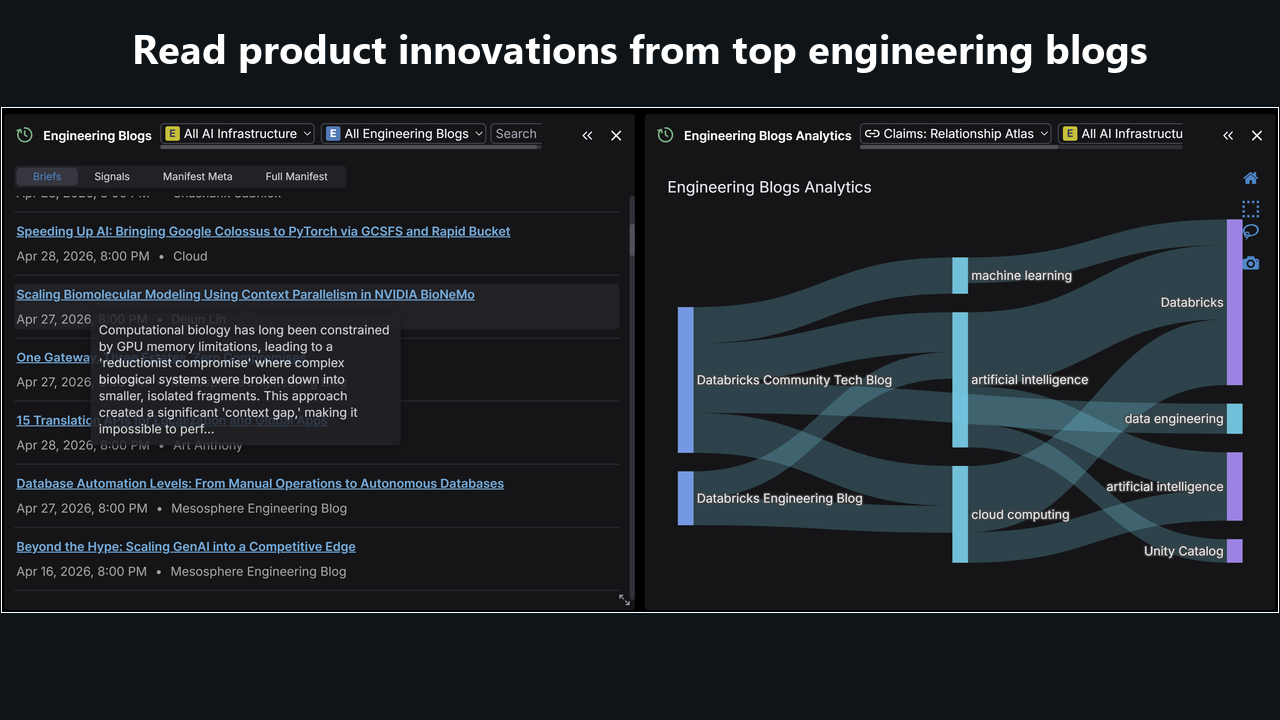Image resolution: width=1280 pixels, height=720 pixels.
Task: Click the middle artificial intelligence Sankey node
Action: point(960,380)
